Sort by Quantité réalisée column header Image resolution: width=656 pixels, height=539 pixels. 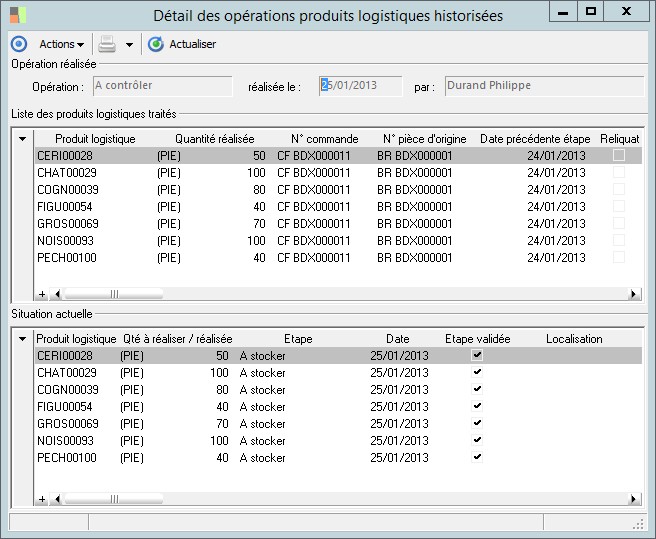point(214,138)
